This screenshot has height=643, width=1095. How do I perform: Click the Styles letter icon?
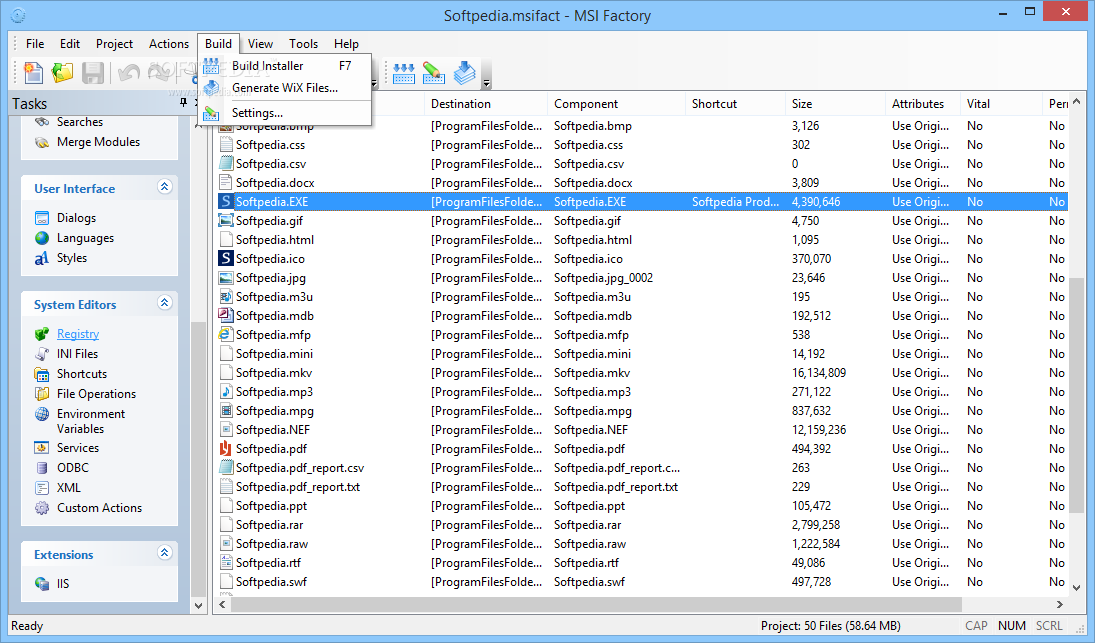point(42,258)
